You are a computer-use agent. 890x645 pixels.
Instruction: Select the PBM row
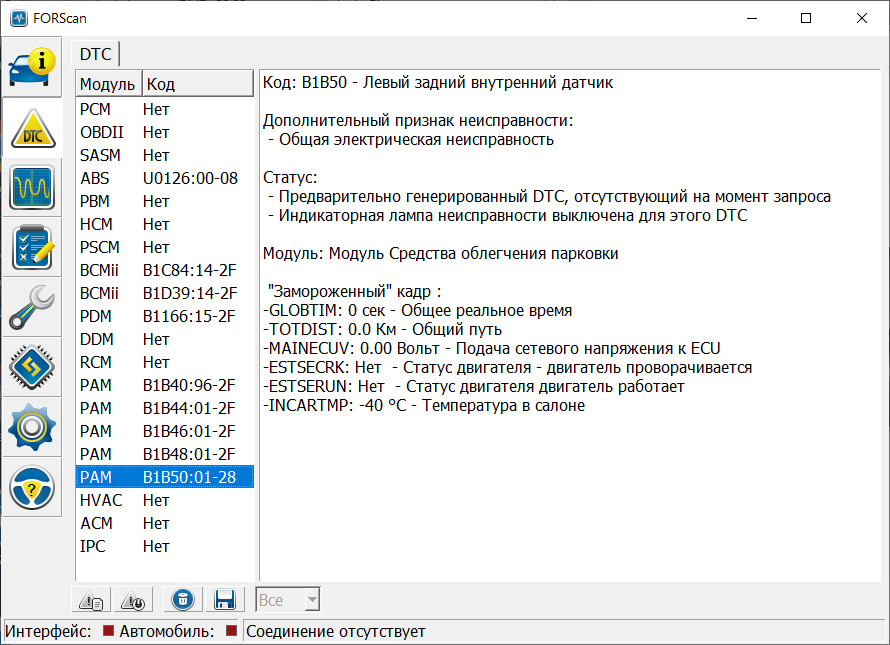[x=165, y=201]
